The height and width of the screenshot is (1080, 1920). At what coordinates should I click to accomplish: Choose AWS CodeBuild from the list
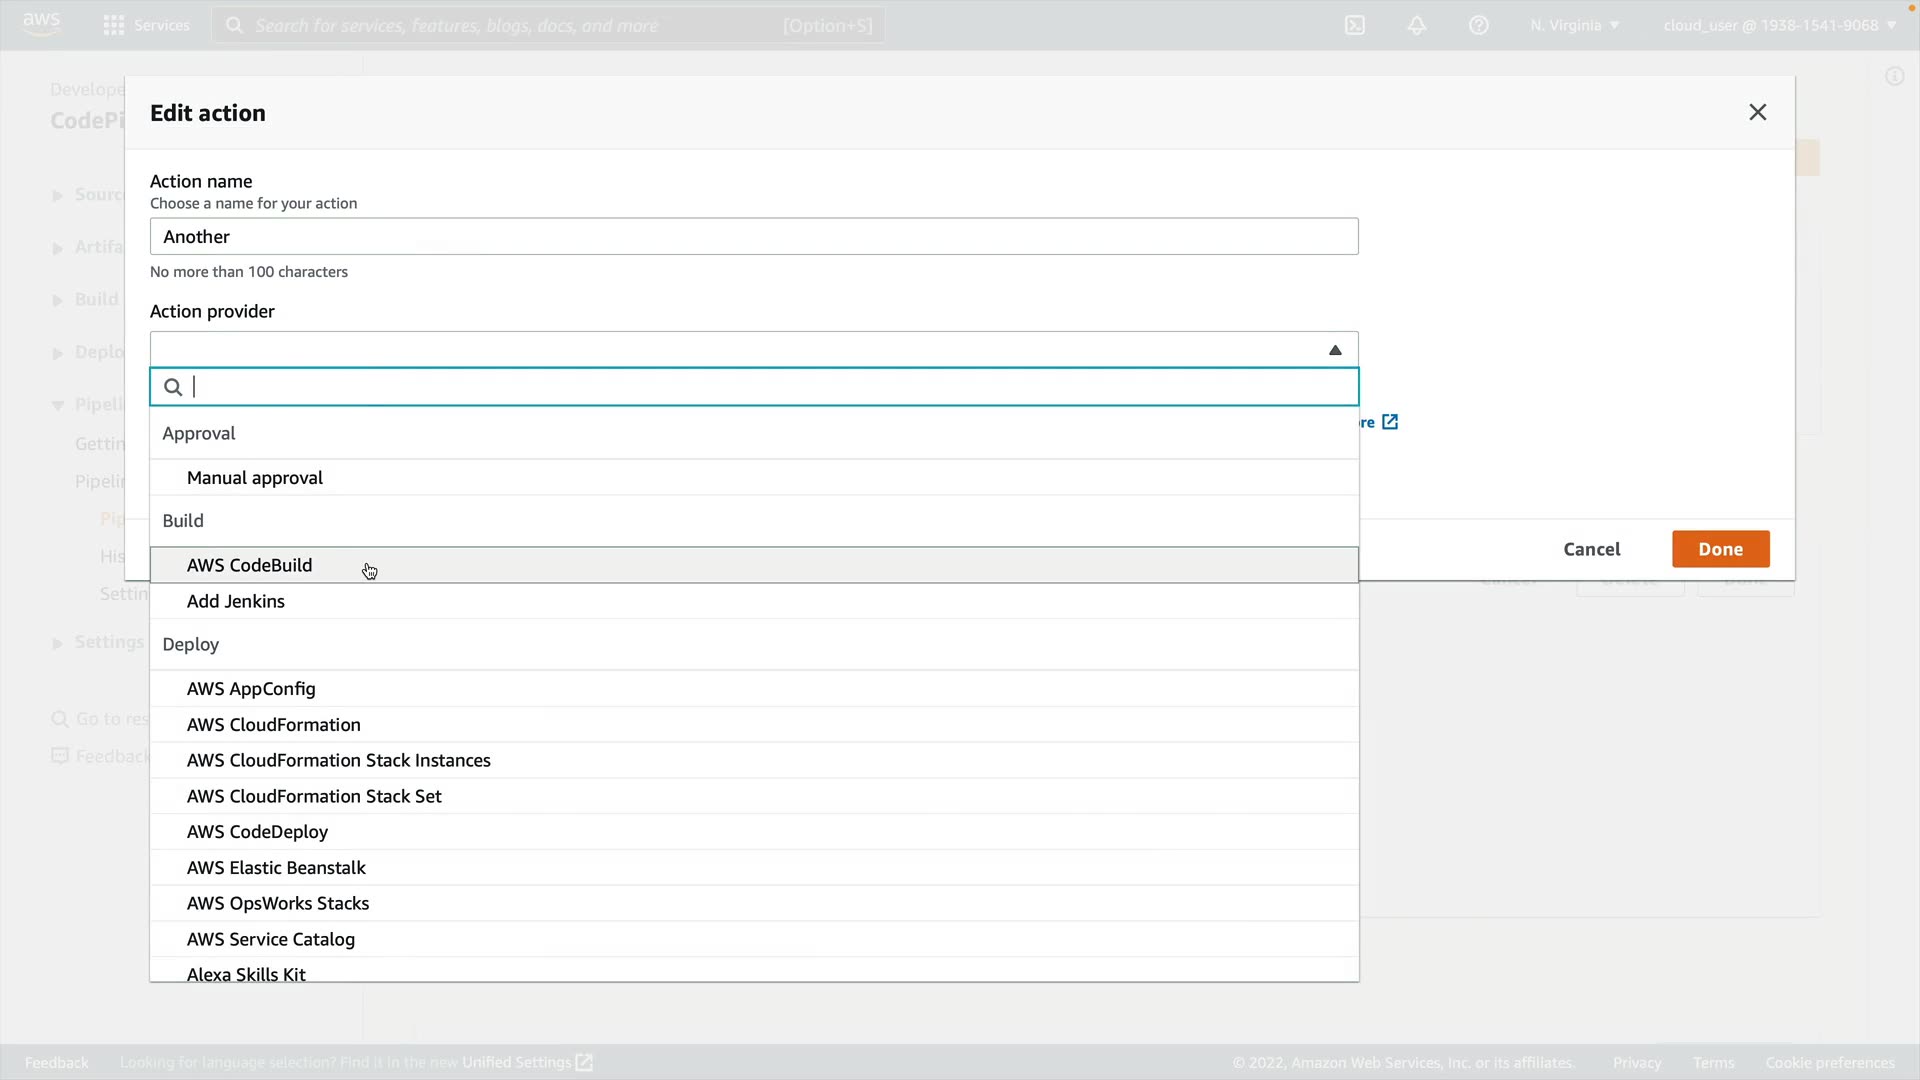click(250, 565)
